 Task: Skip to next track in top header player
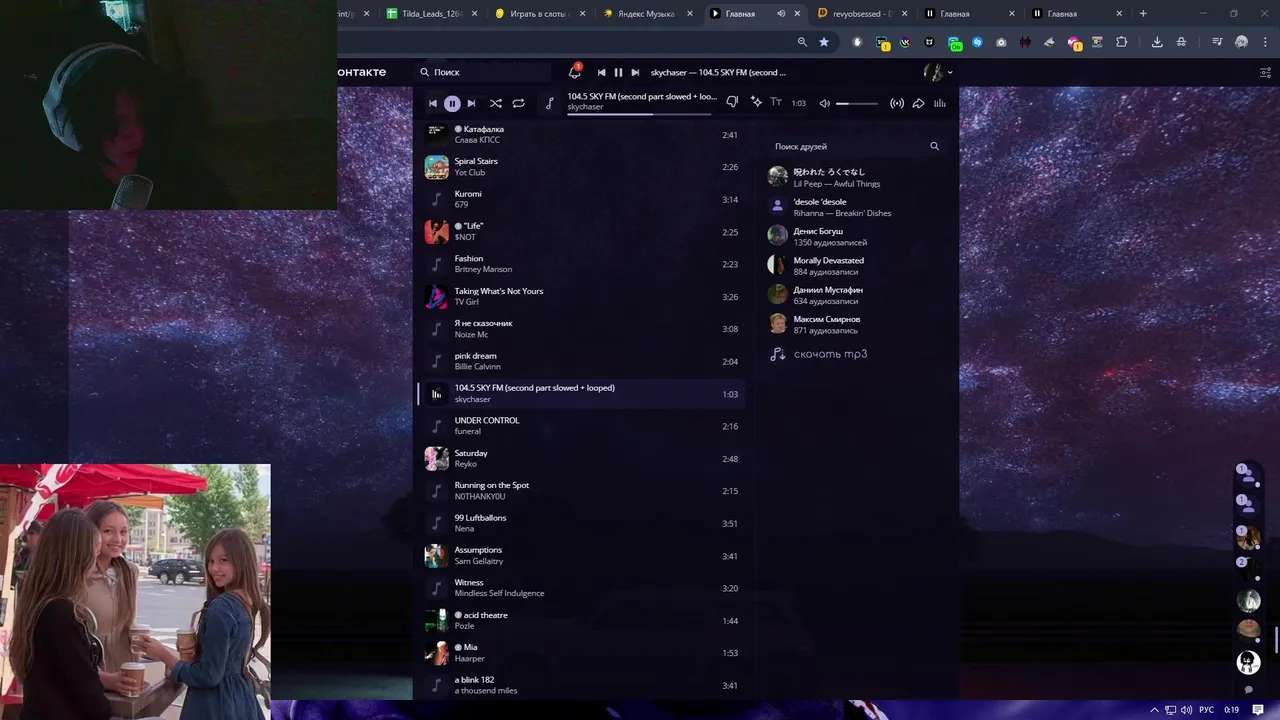tap(635, 72)
